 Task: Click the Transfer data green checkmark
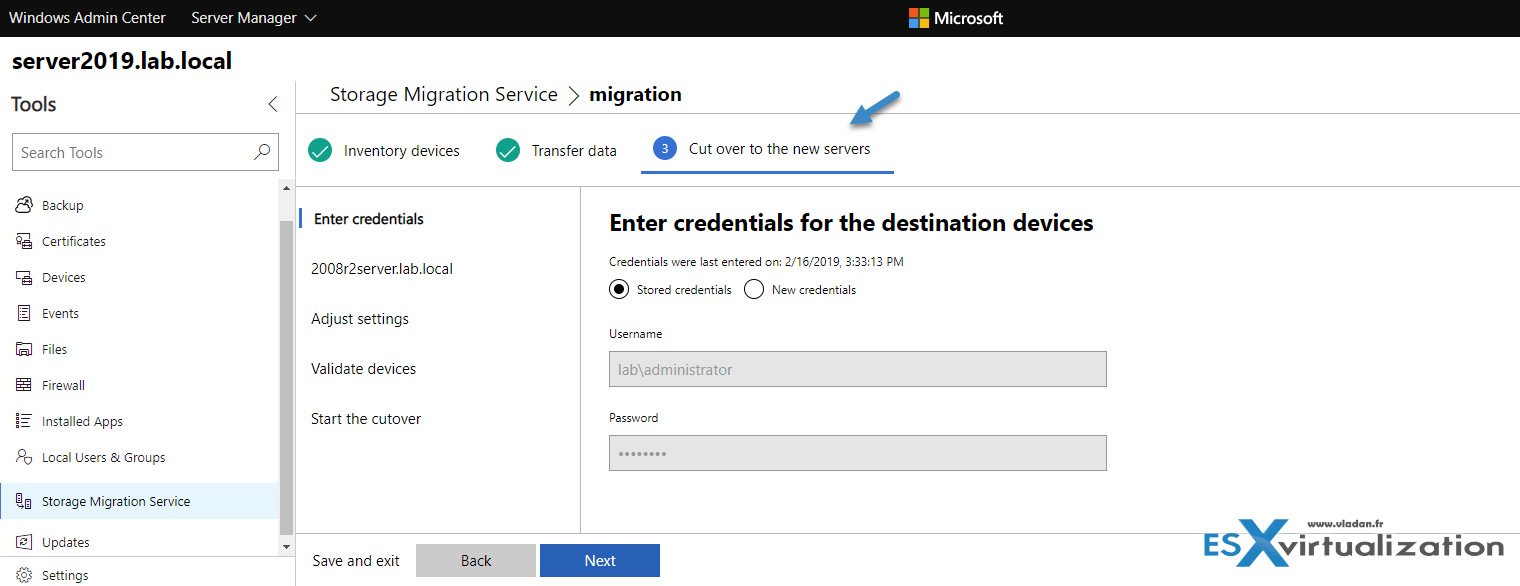tap(508, 150)
